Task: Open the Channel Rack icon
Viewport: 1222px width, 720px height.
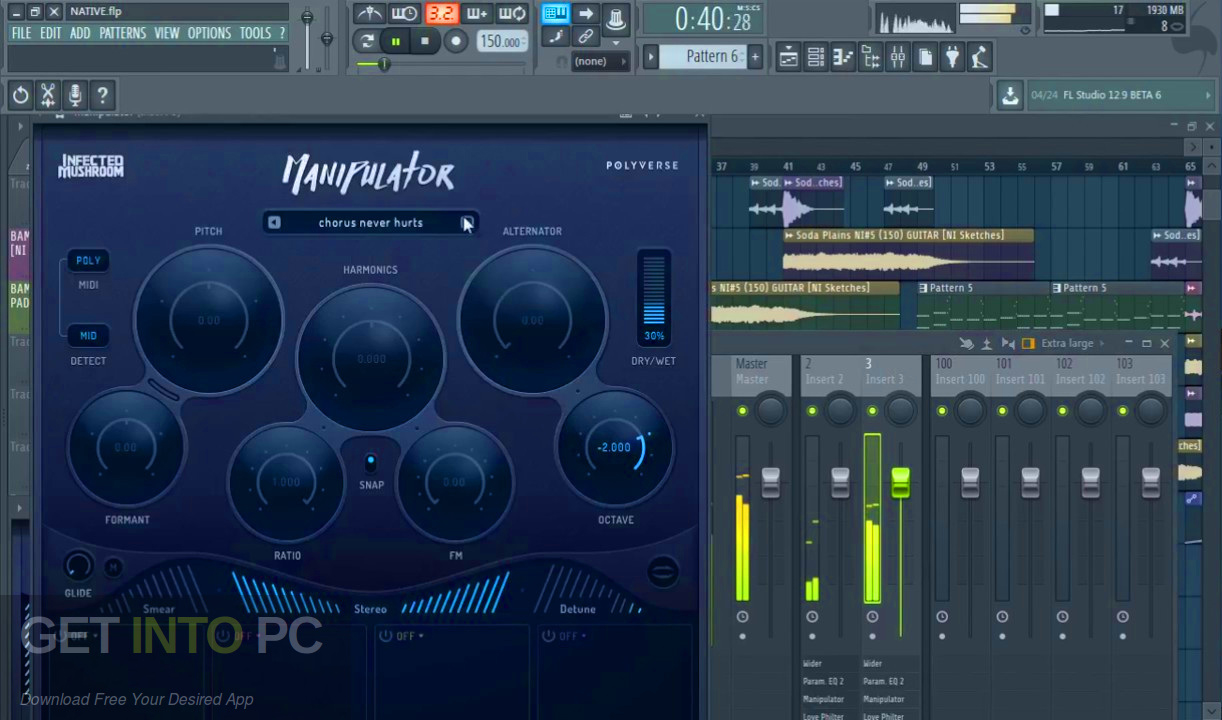Action: [x=816, y=58]
